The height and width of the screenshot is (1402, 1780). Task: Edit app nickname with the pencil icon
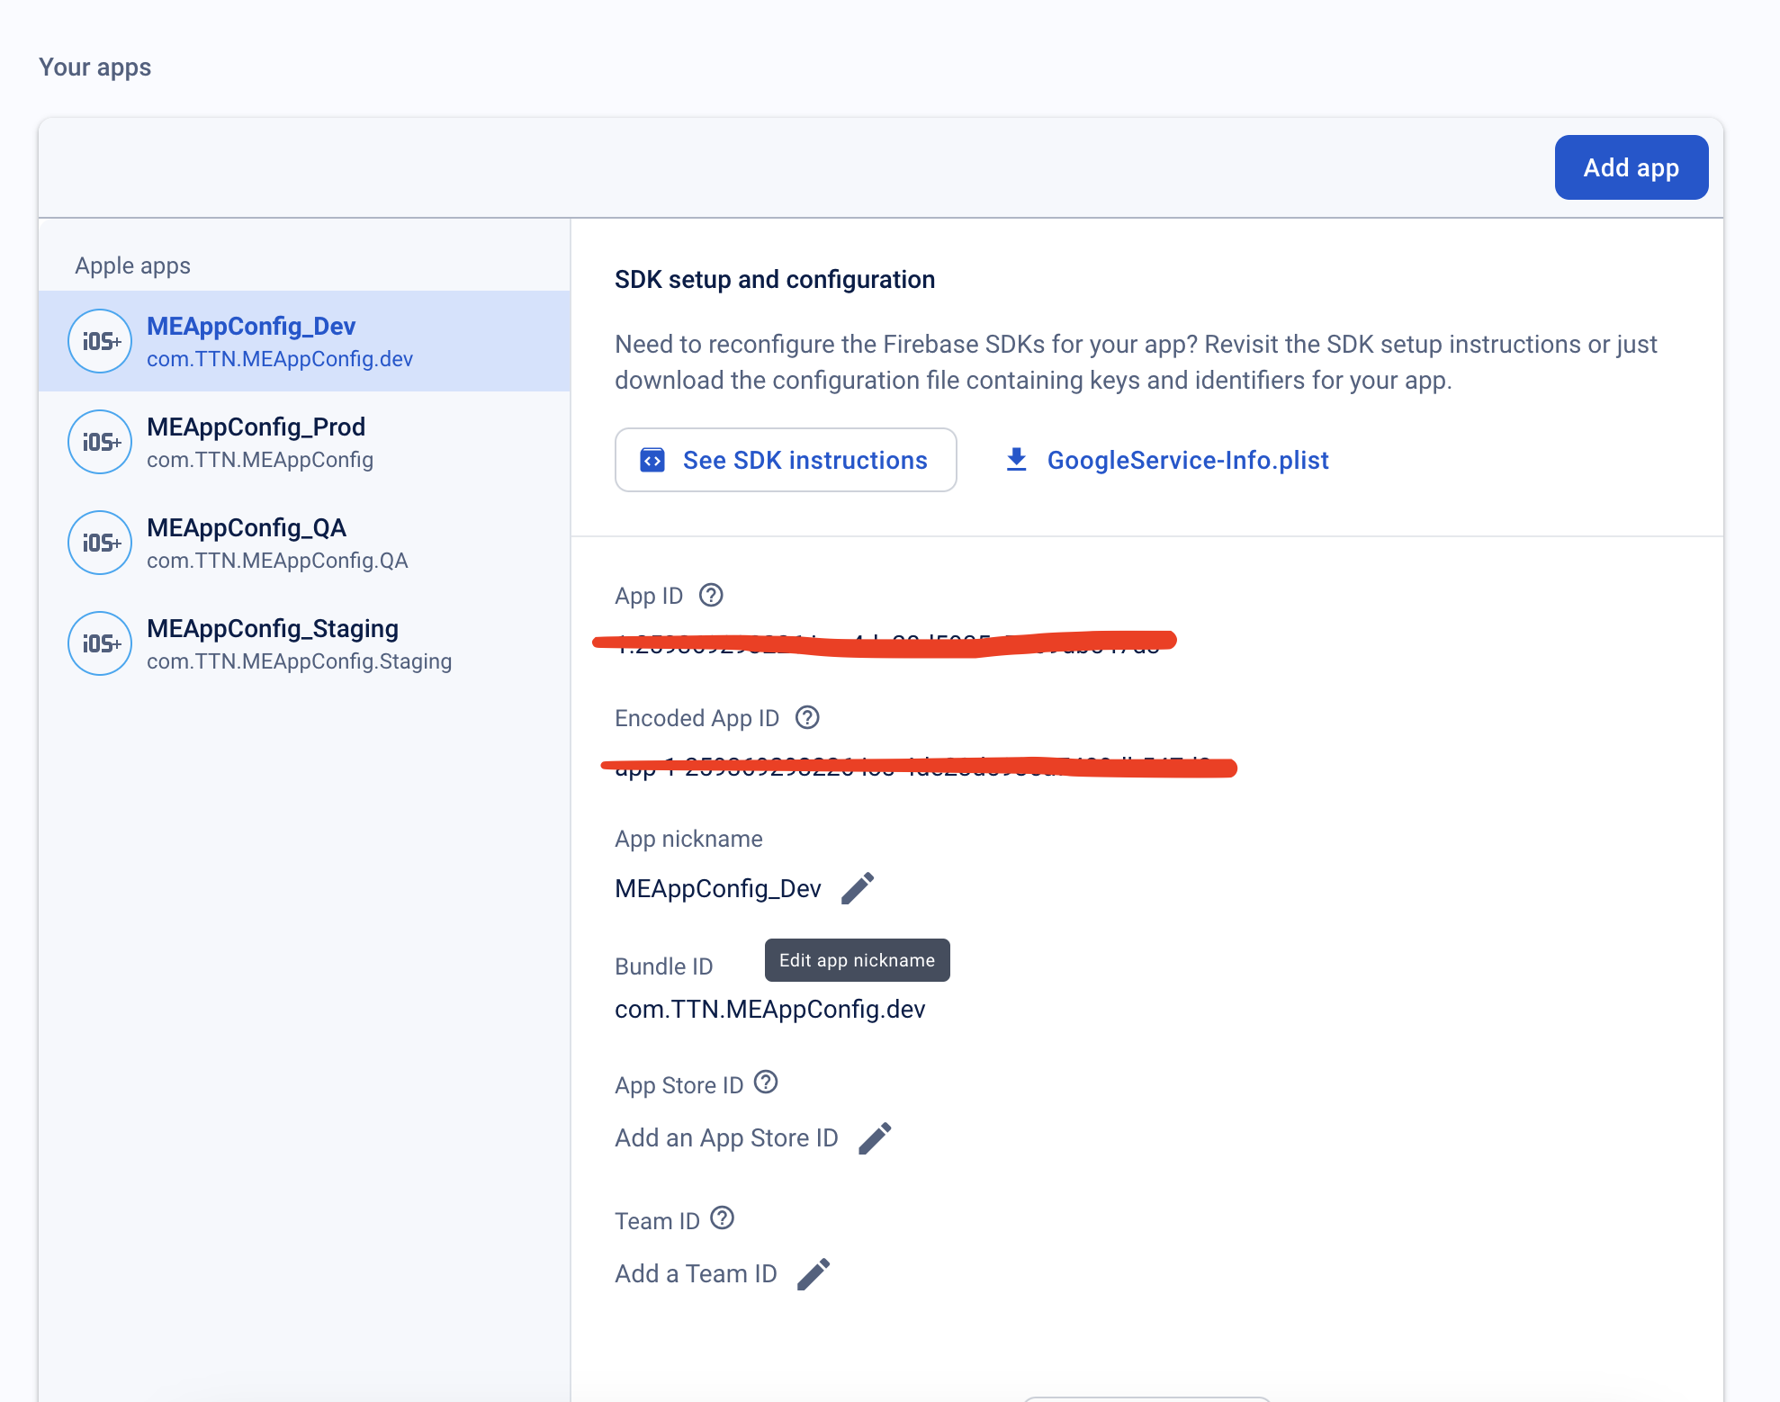tap(857, 888)
